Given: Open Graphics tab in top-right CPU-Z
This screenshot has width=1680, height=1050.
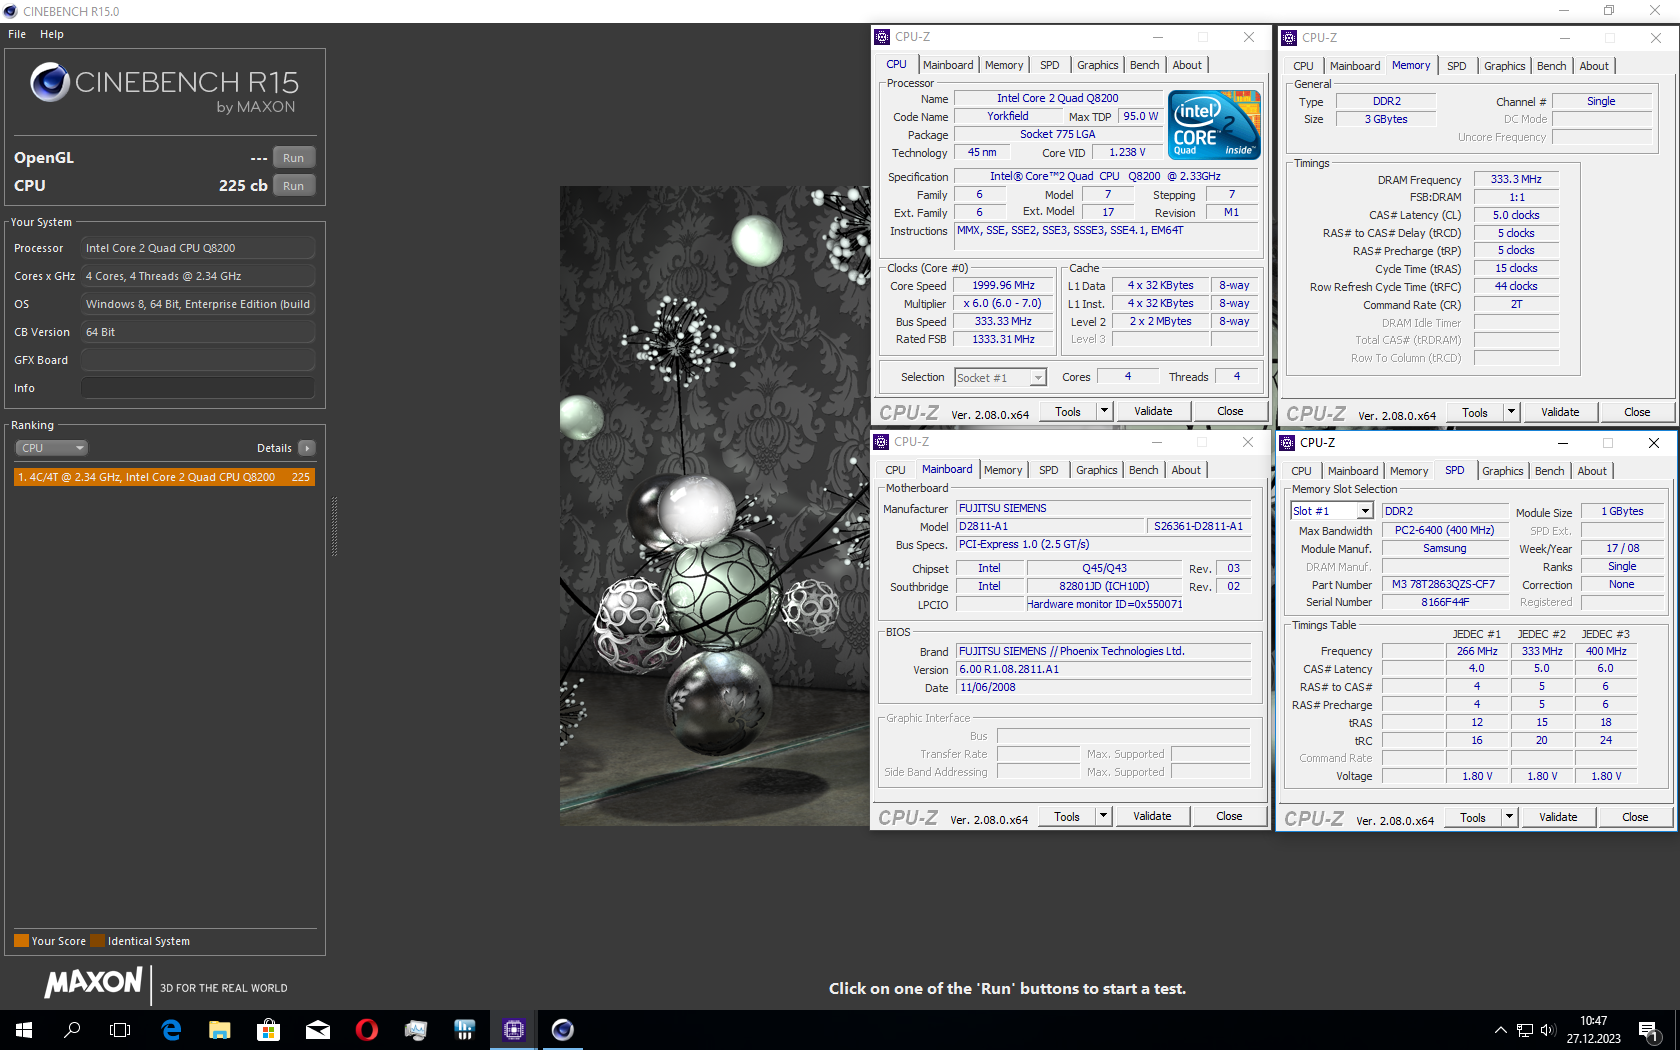Looking at the screenshot, I should tap(1504, 66).
